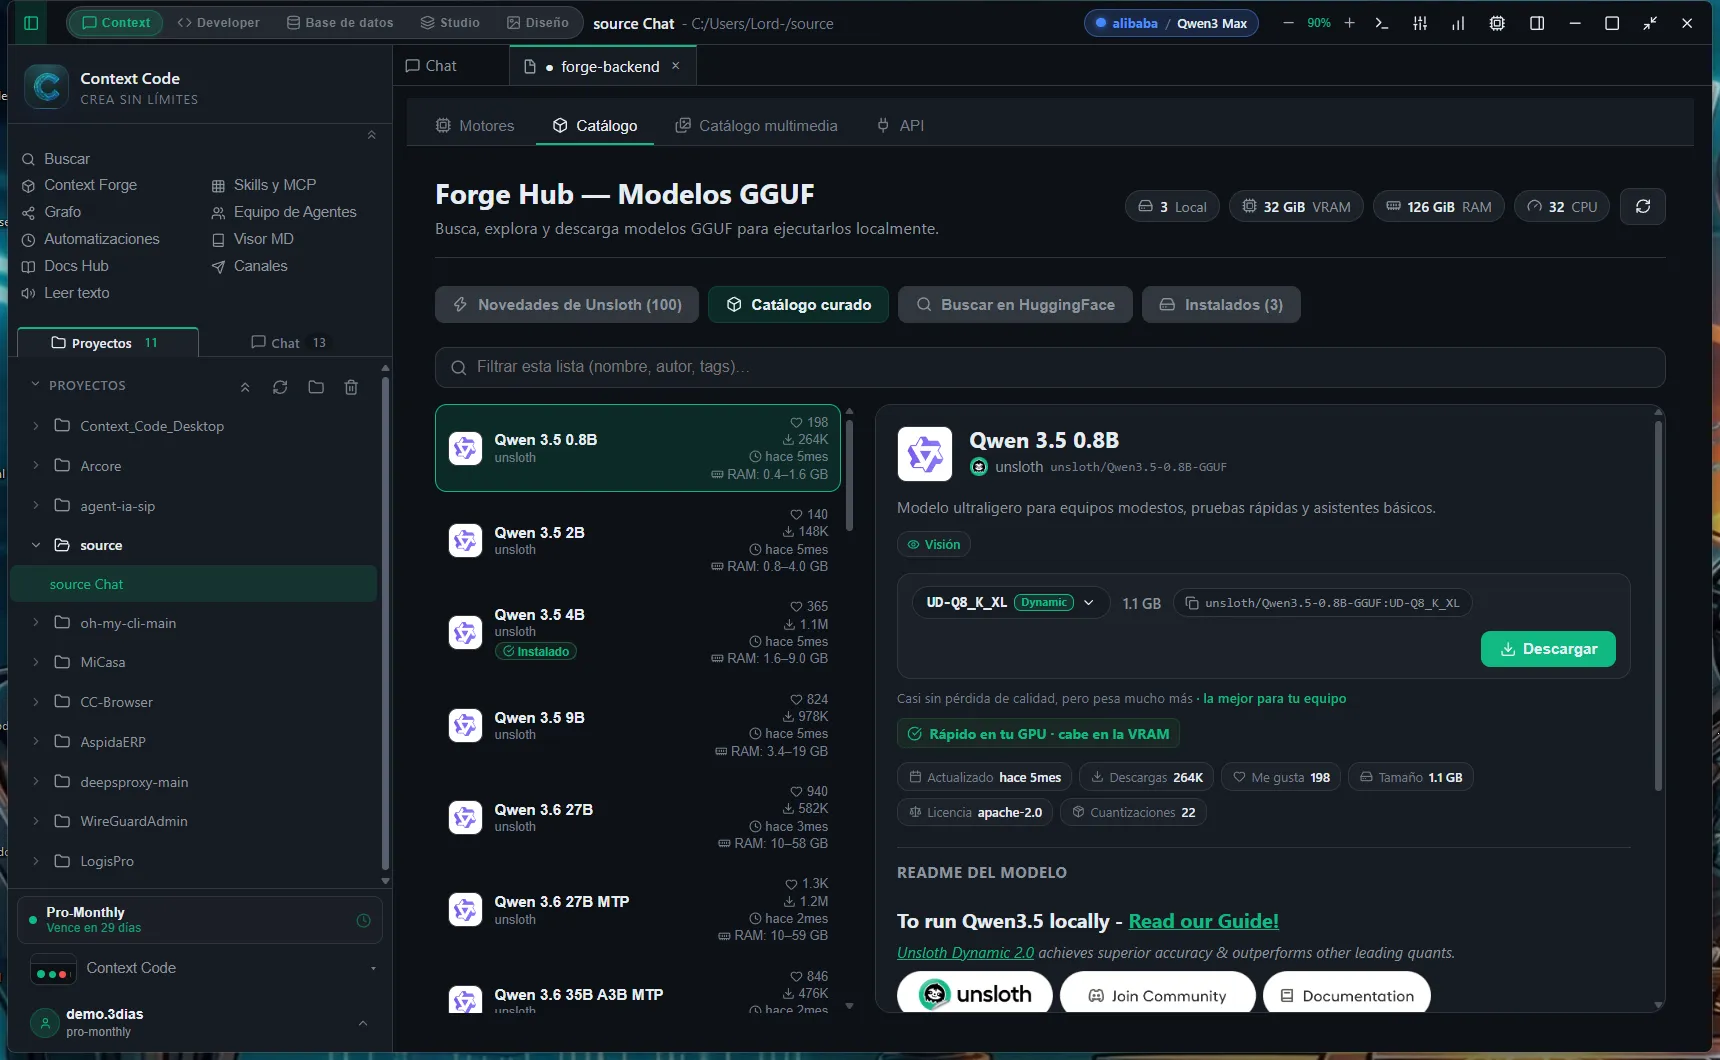Open the Catálogo multimedia tab
Screen dimensions: 1720x1060
(x=757, y=126)
